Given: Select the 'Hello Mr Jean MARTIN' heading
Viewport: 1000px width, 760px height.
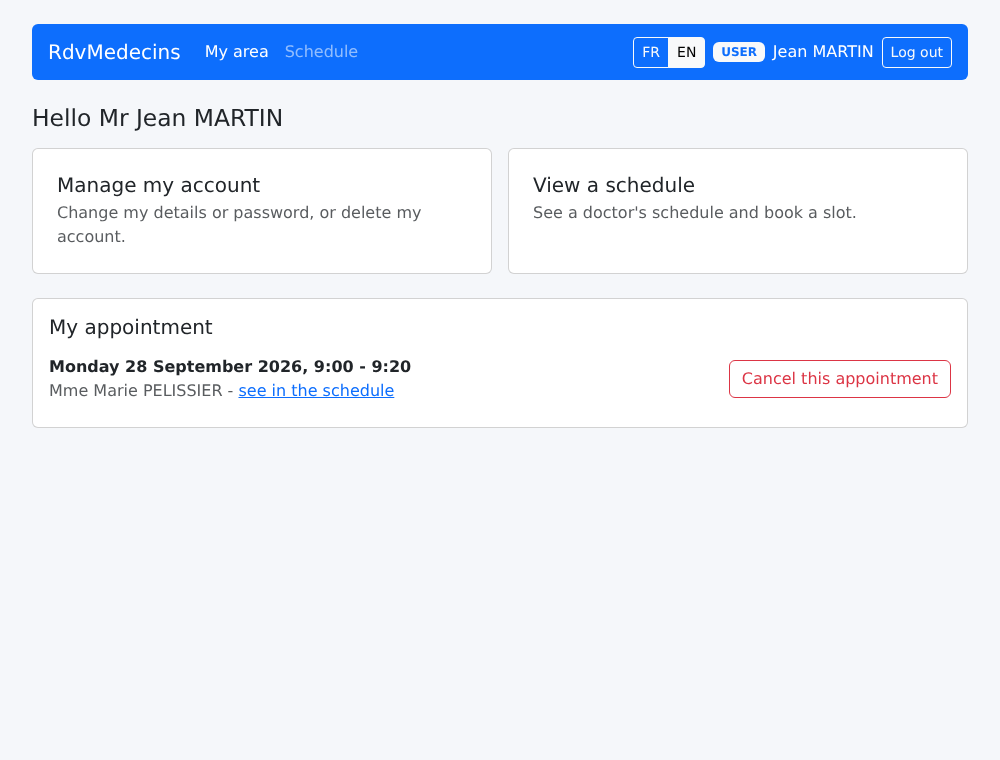Looking at the screenshot, I should click(158, 118).
